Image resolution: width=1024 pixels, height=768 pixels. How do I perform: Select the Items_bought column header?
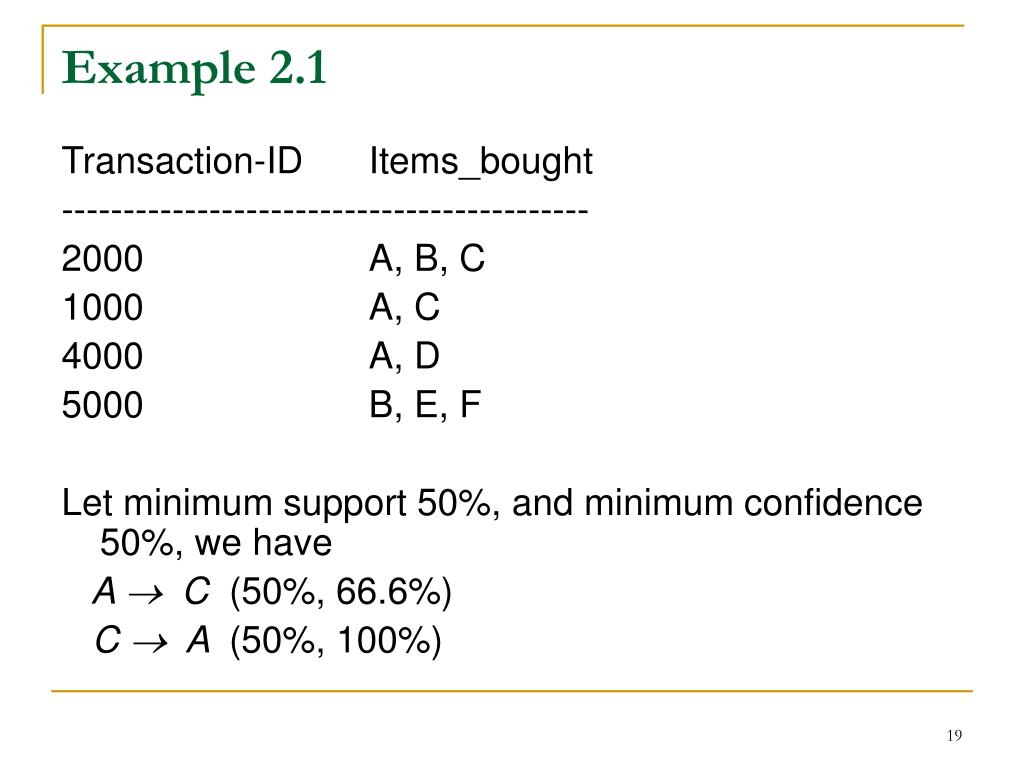[x=481, y=161]
